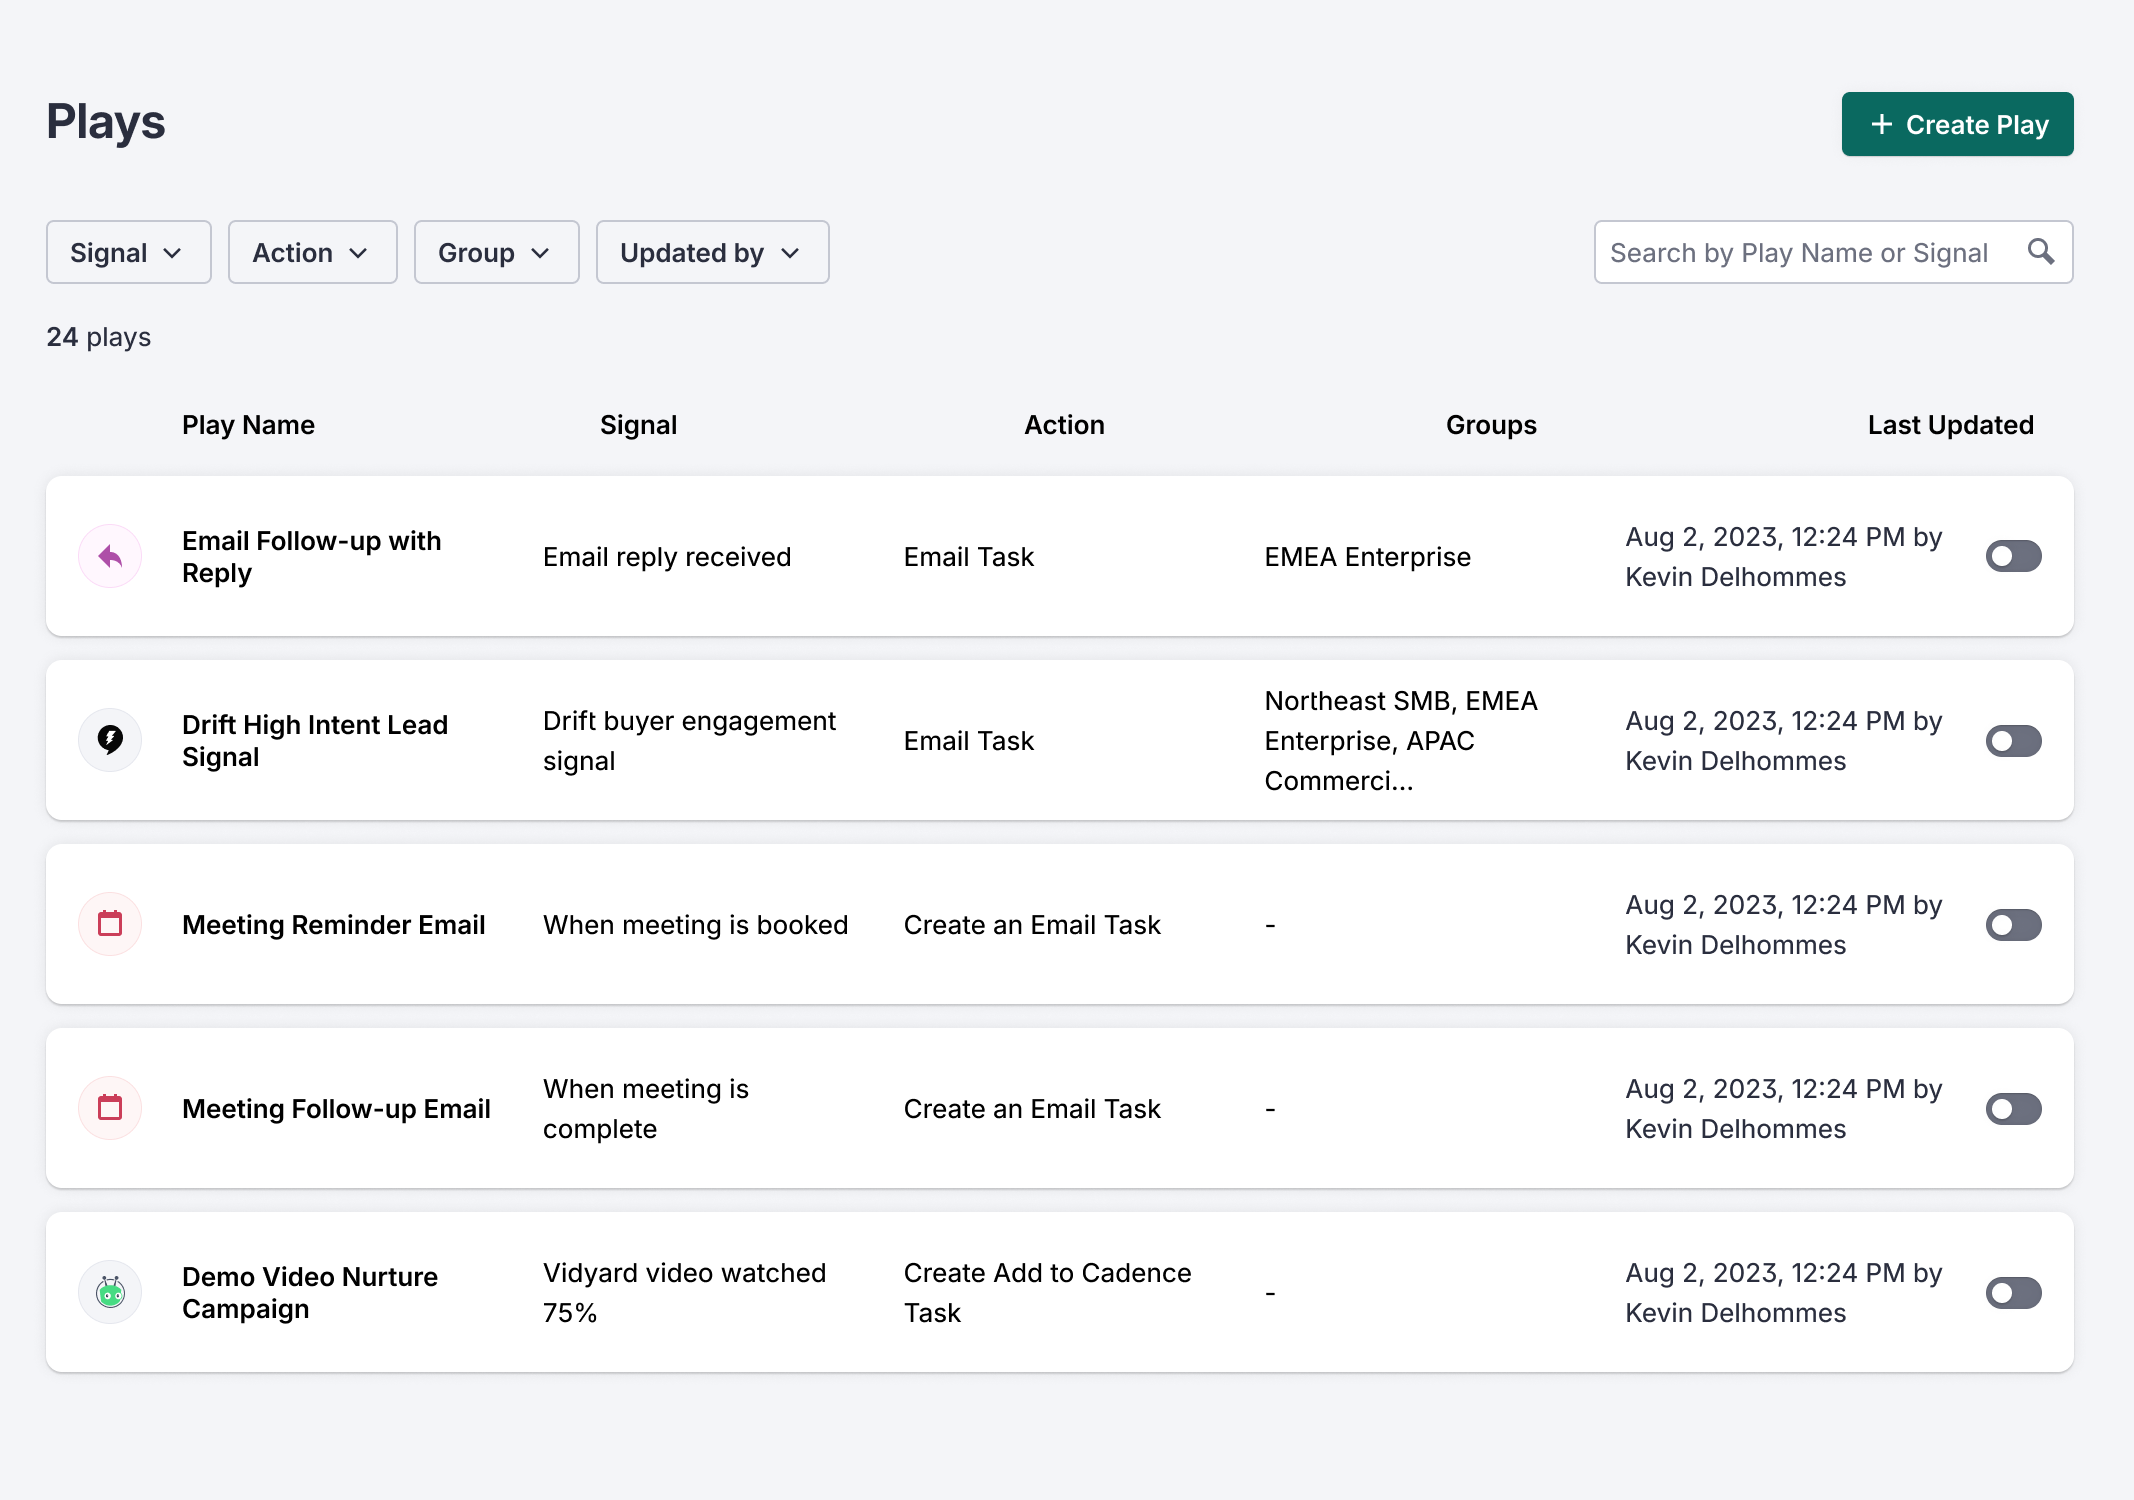Open Drift High Intent Lead Signal play
Viewport: 2134px width, 1500px height.
[x=314, y=741]
